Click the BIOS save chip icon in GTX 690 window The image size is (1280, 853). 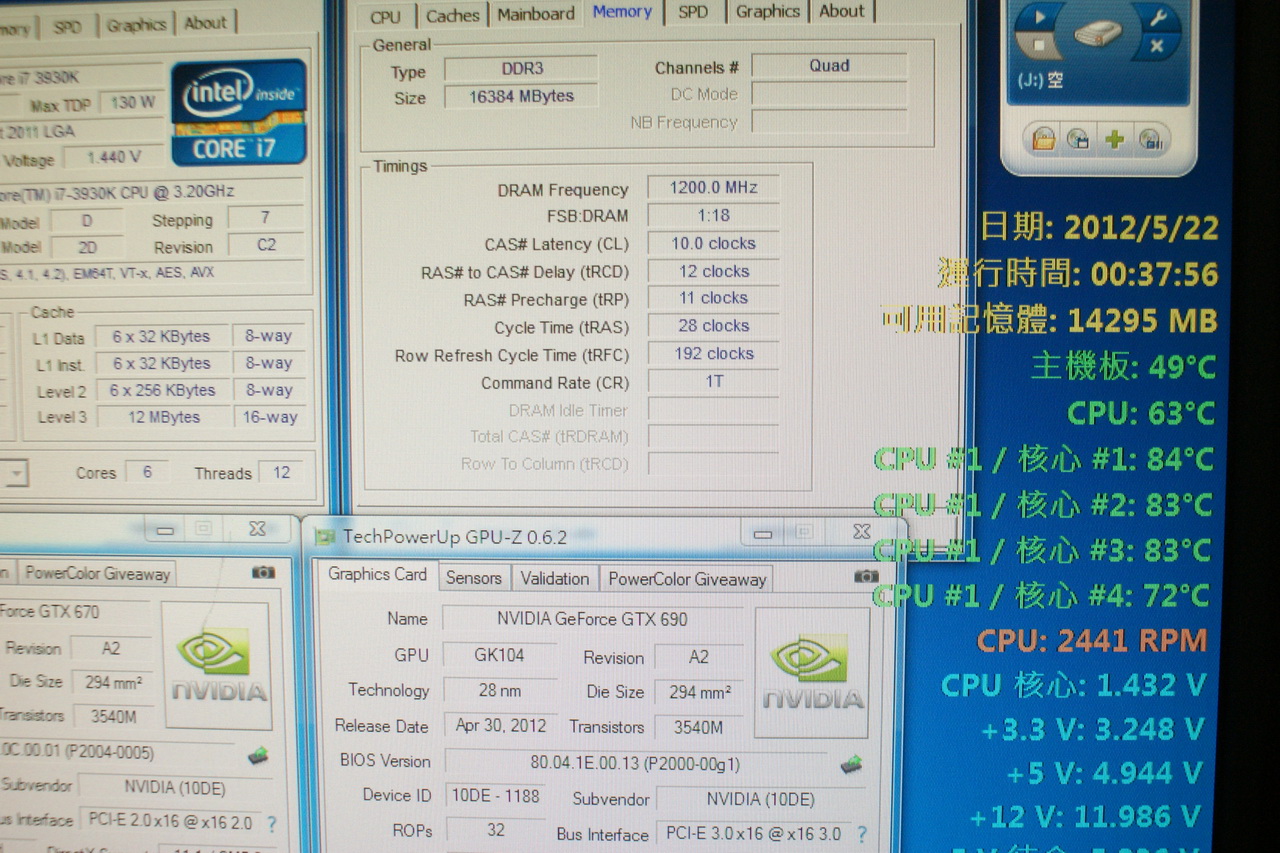point(851,764)
